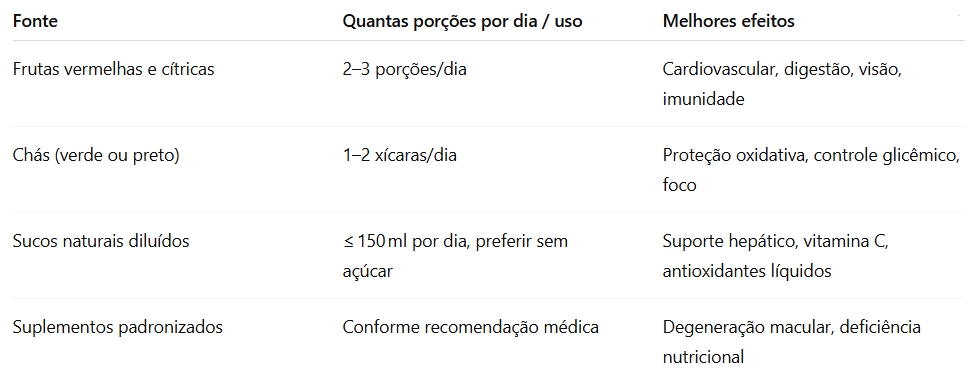Click the word 'foco' in tea row
The height and width of the screenshot is (382, 972).
pos(679,185)
